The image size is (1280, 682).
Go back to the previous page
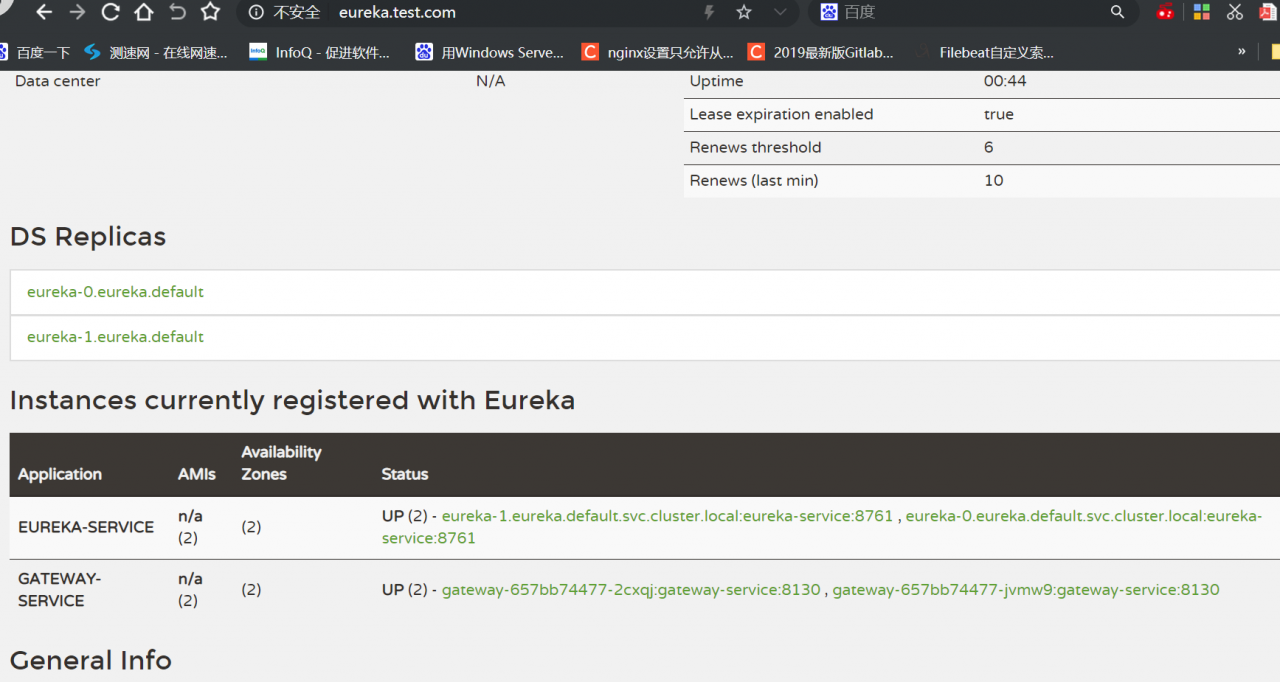tap(43, 12)
